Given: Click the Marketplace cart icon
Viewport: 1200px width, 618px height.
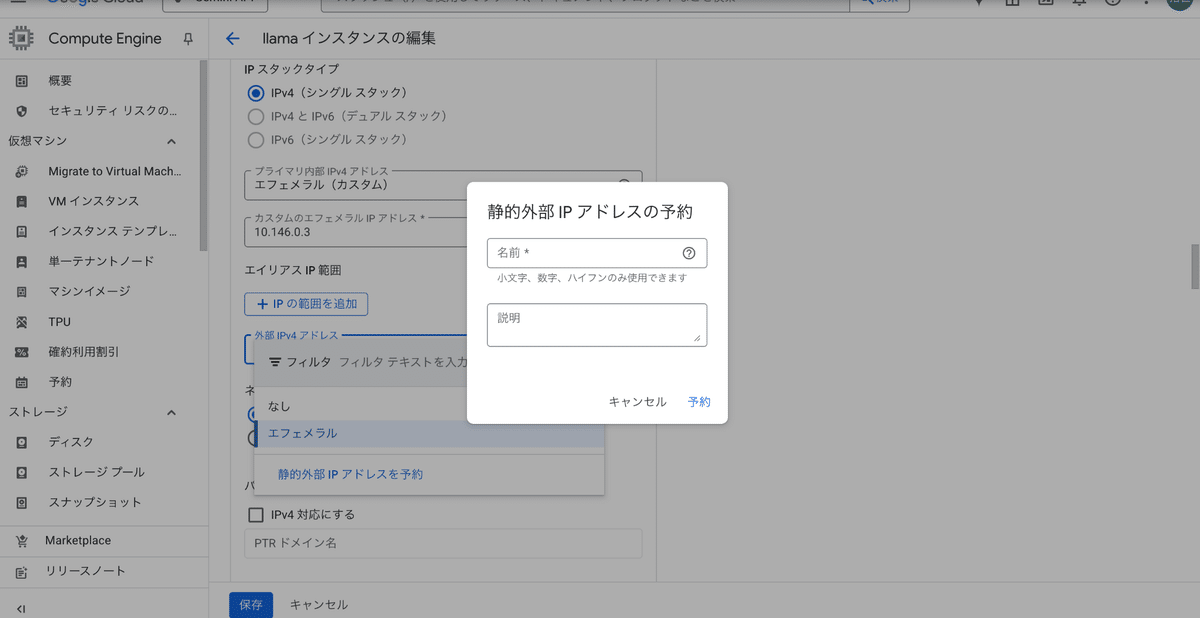Looking at the screenshot, I should (x=23, y=540).
